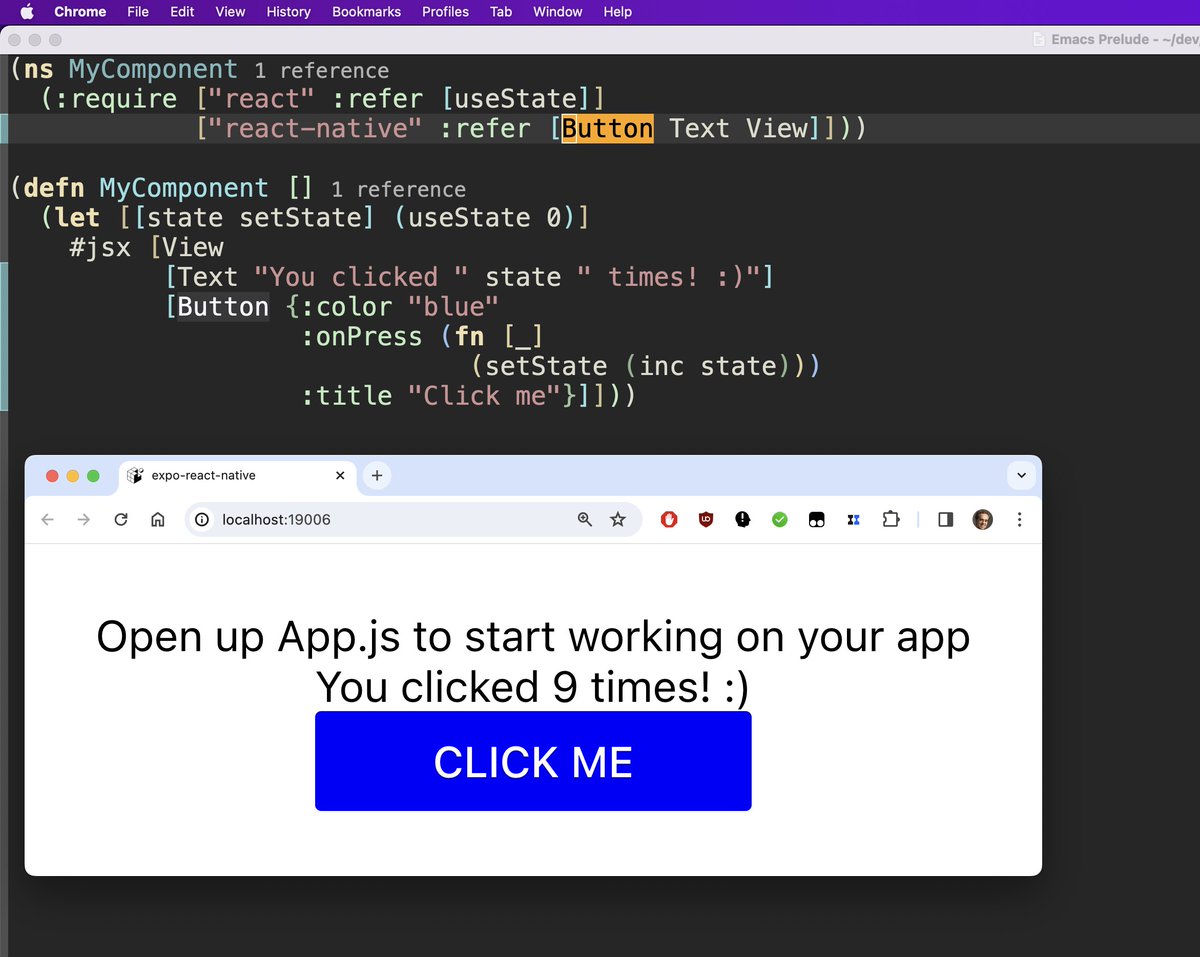The image size is (1200, 957).
Task: Click the browser back arrow
Action: (x=47, y=519)
